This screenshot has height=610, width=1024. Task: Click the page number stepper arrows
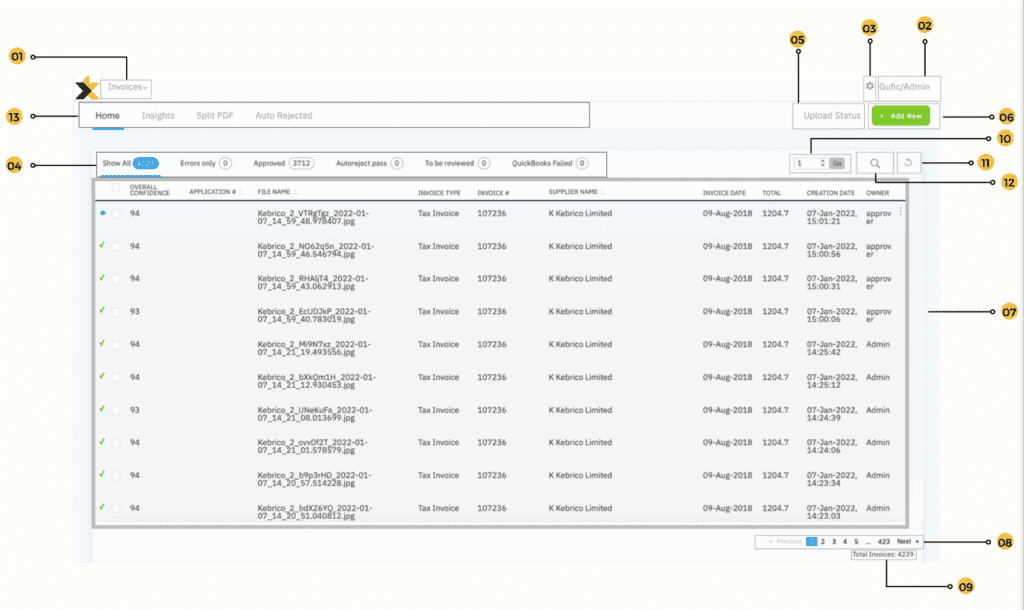(x=822, y=163)
